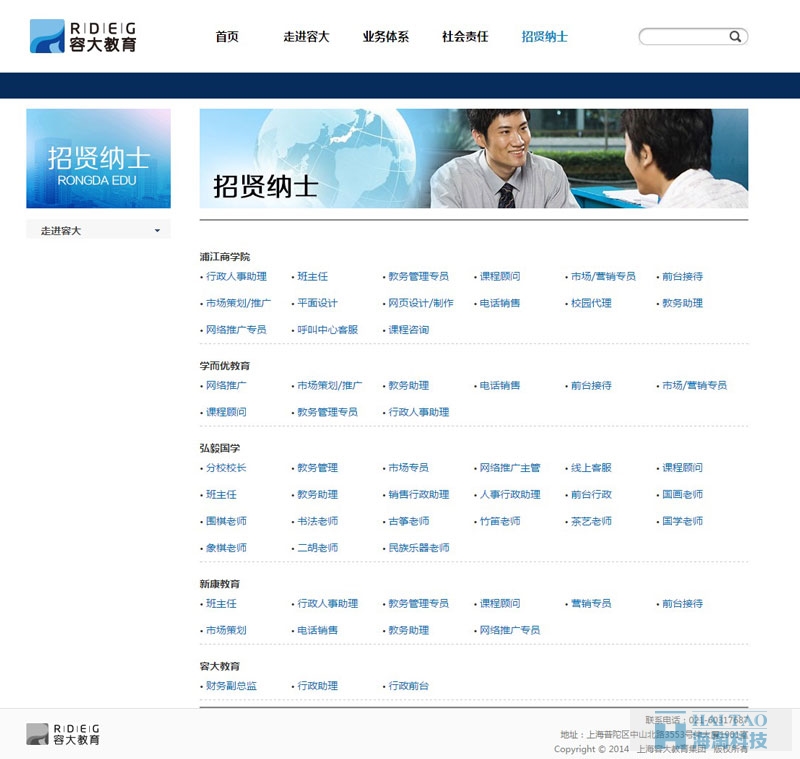Open the 招贤纳士 navigation item
Image resolution: width=800 pixels, height=759 pixels.
tap(544, 36)
